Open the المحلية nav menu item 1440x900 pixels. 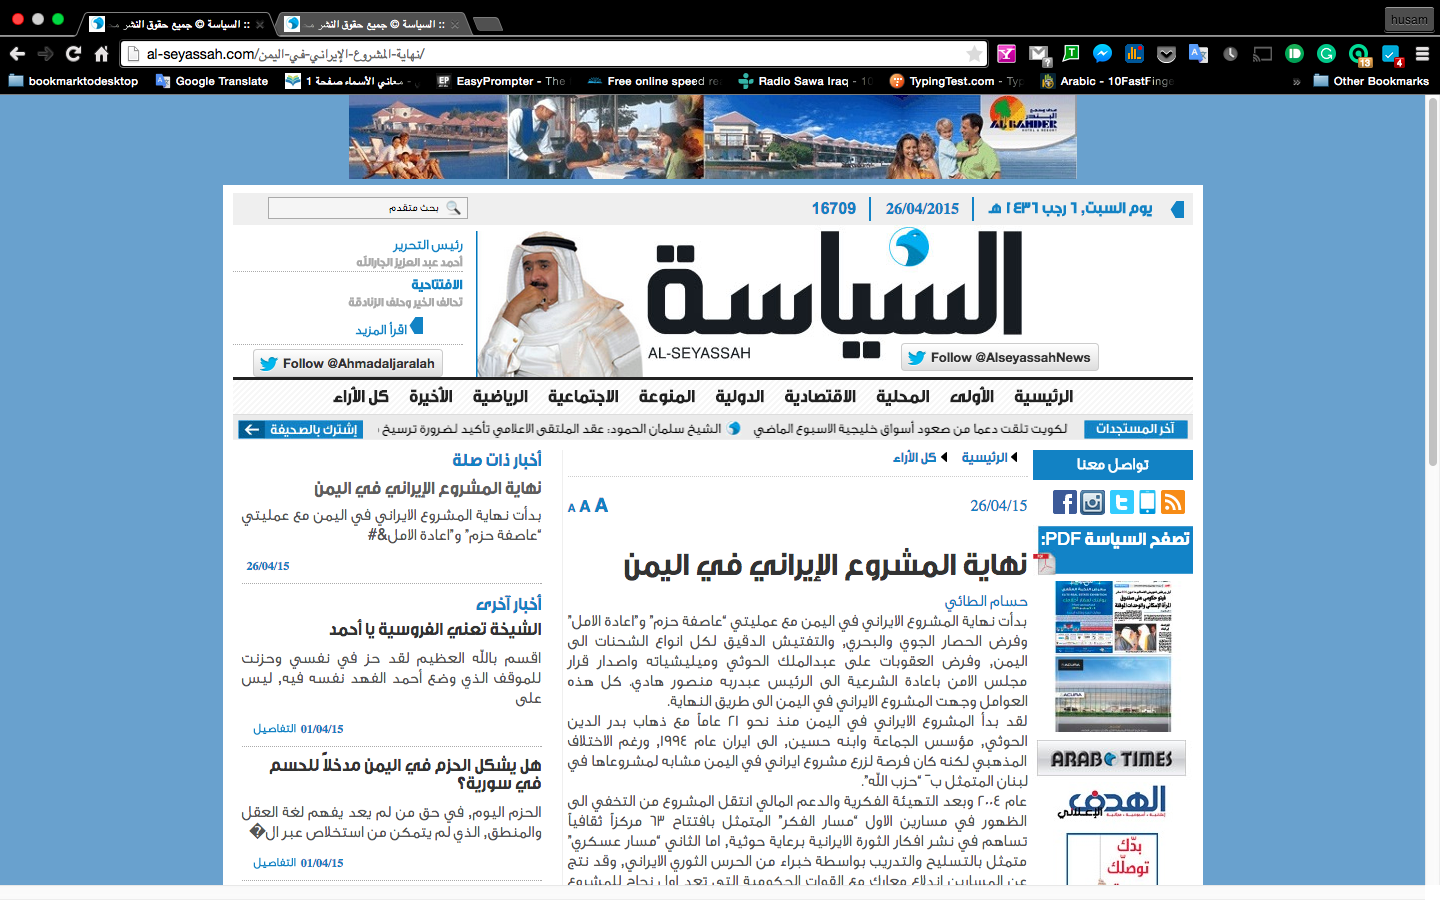point(903,396)
